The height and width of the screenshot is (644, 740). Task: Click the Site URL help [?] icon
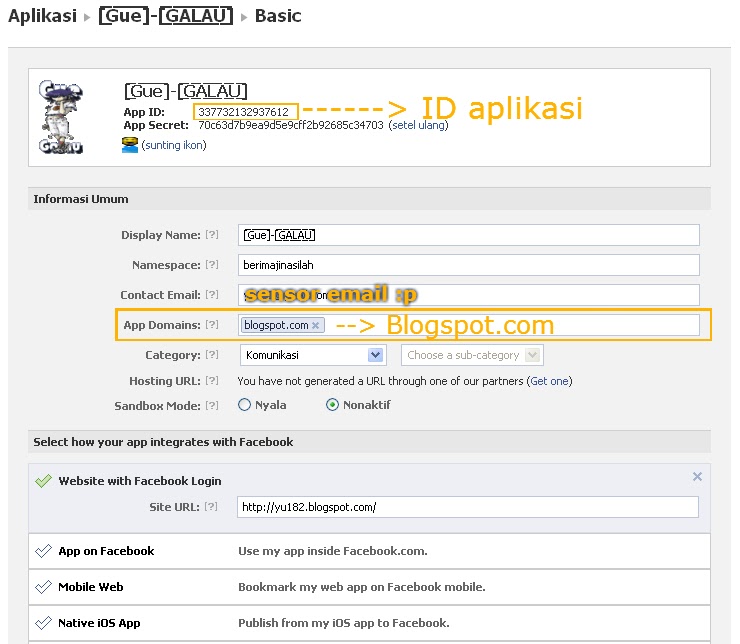(211, 507)
